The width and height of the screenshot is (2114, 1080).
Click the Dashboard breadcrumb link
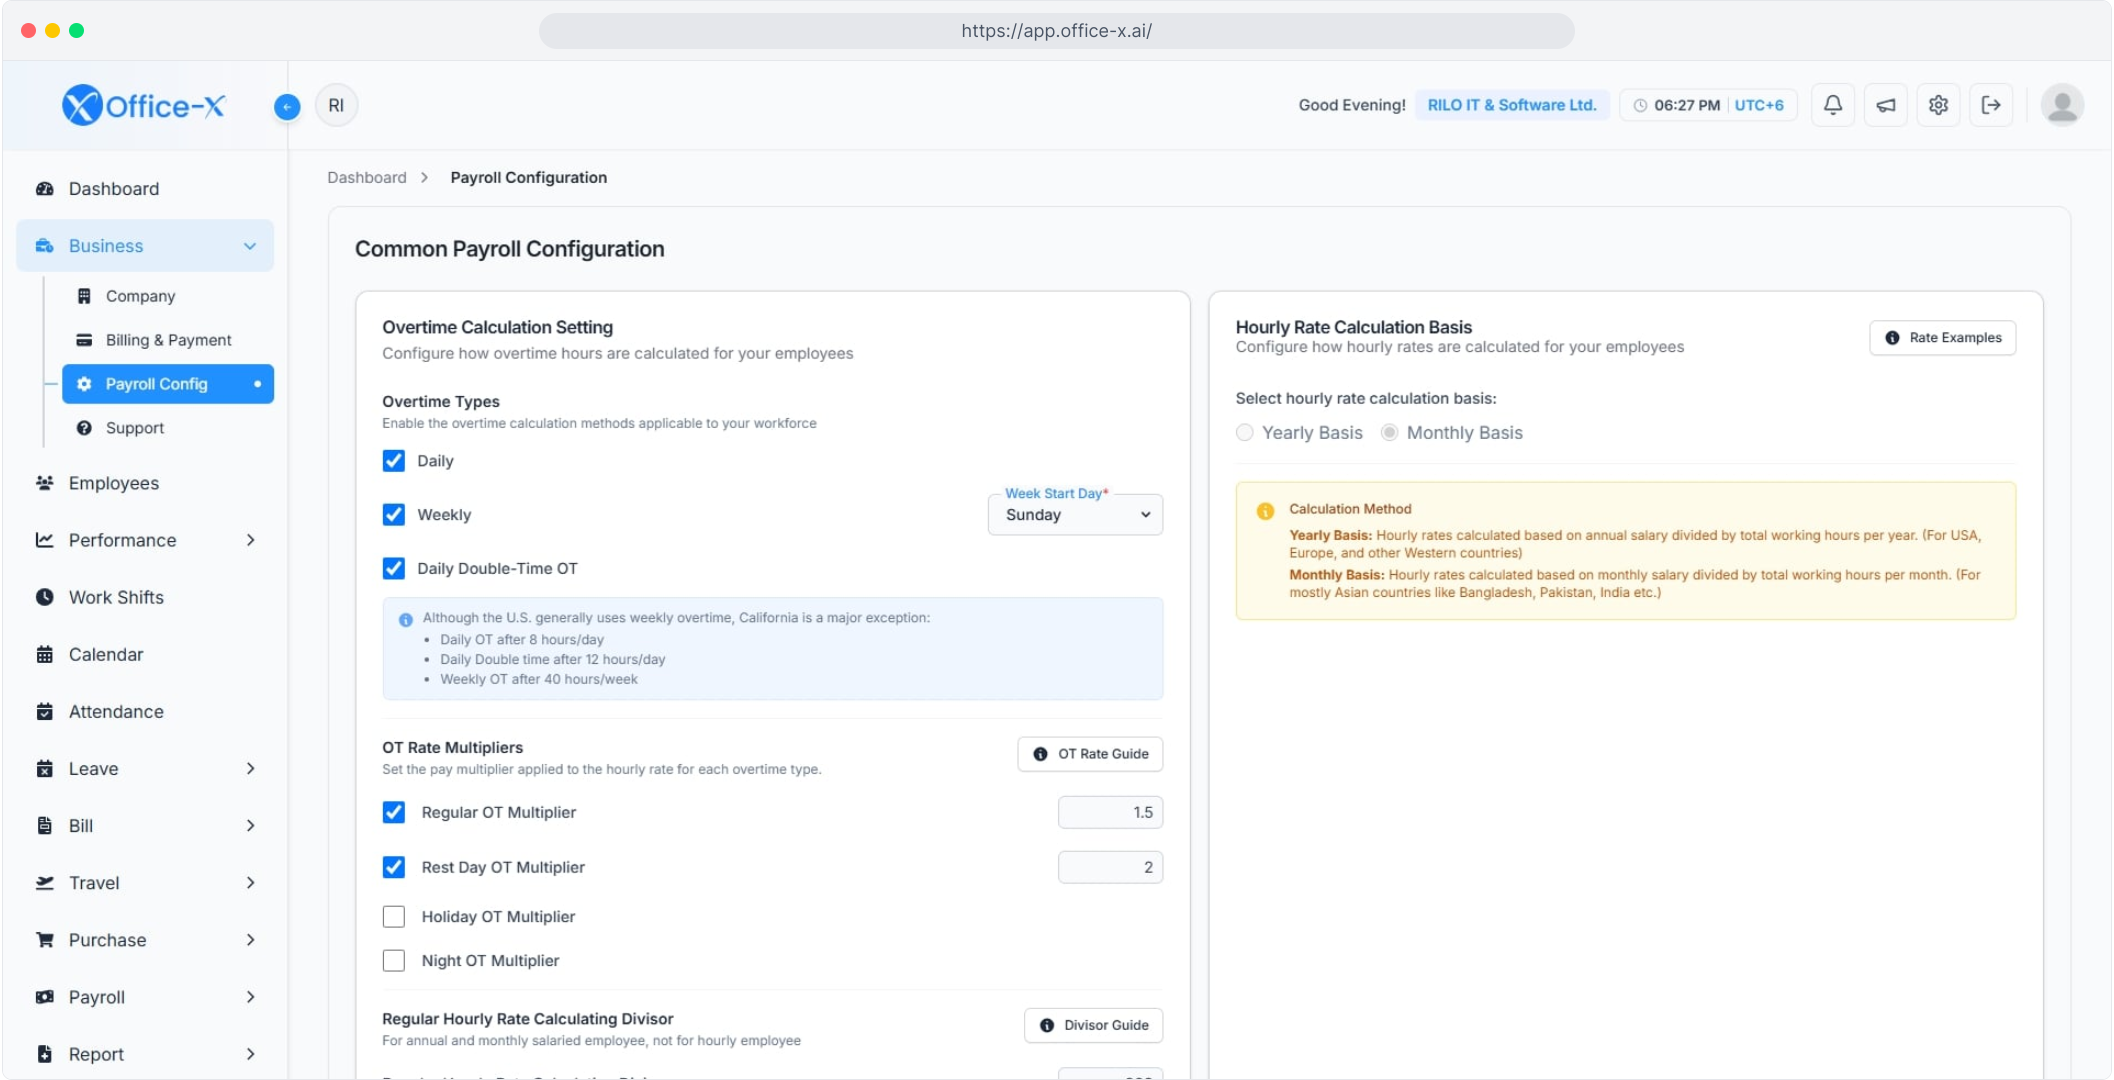[x=367, y=177]
